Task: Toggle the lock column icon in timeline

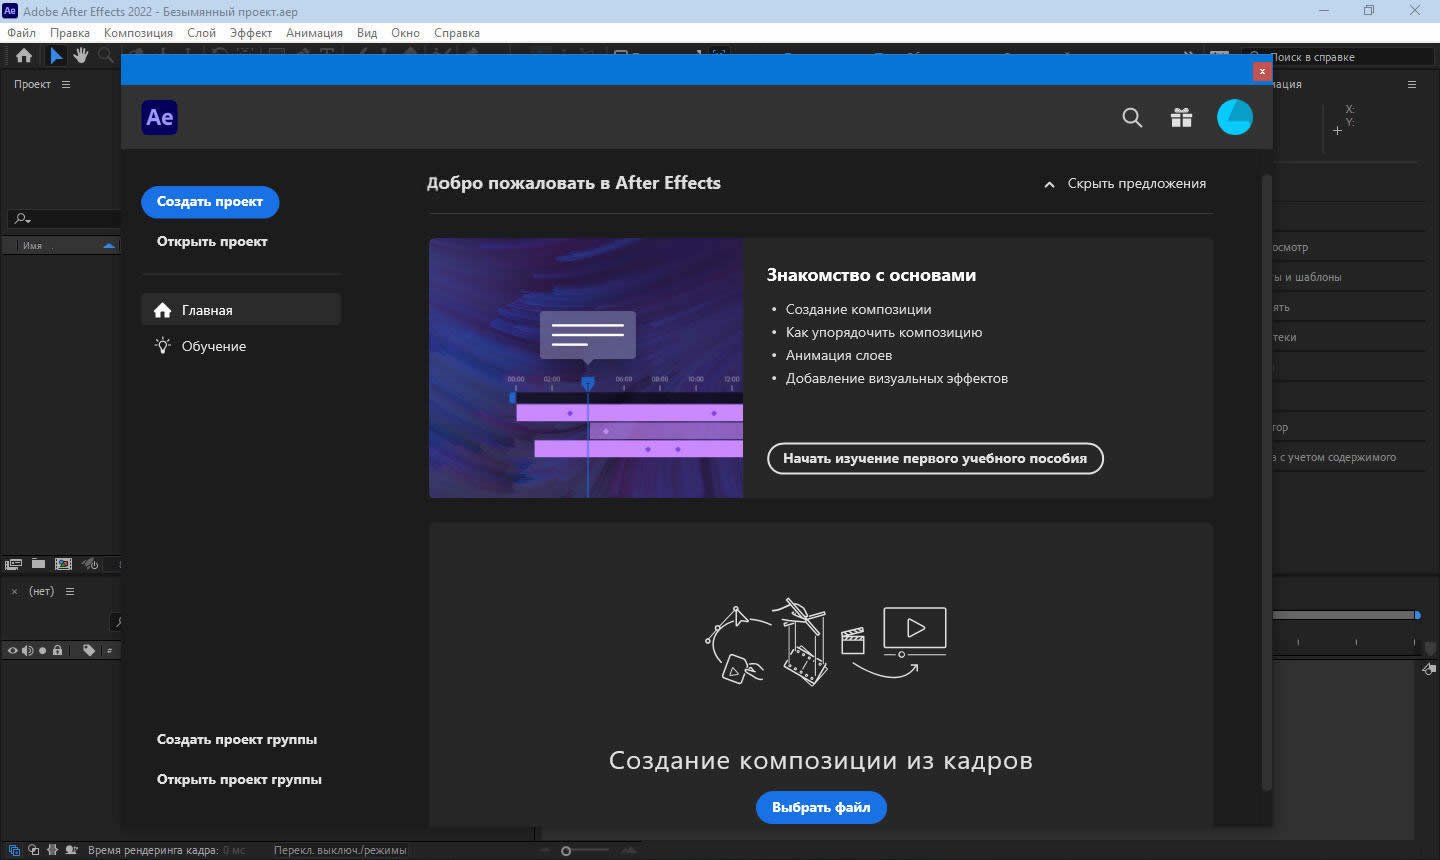Action: coord(57,651)
